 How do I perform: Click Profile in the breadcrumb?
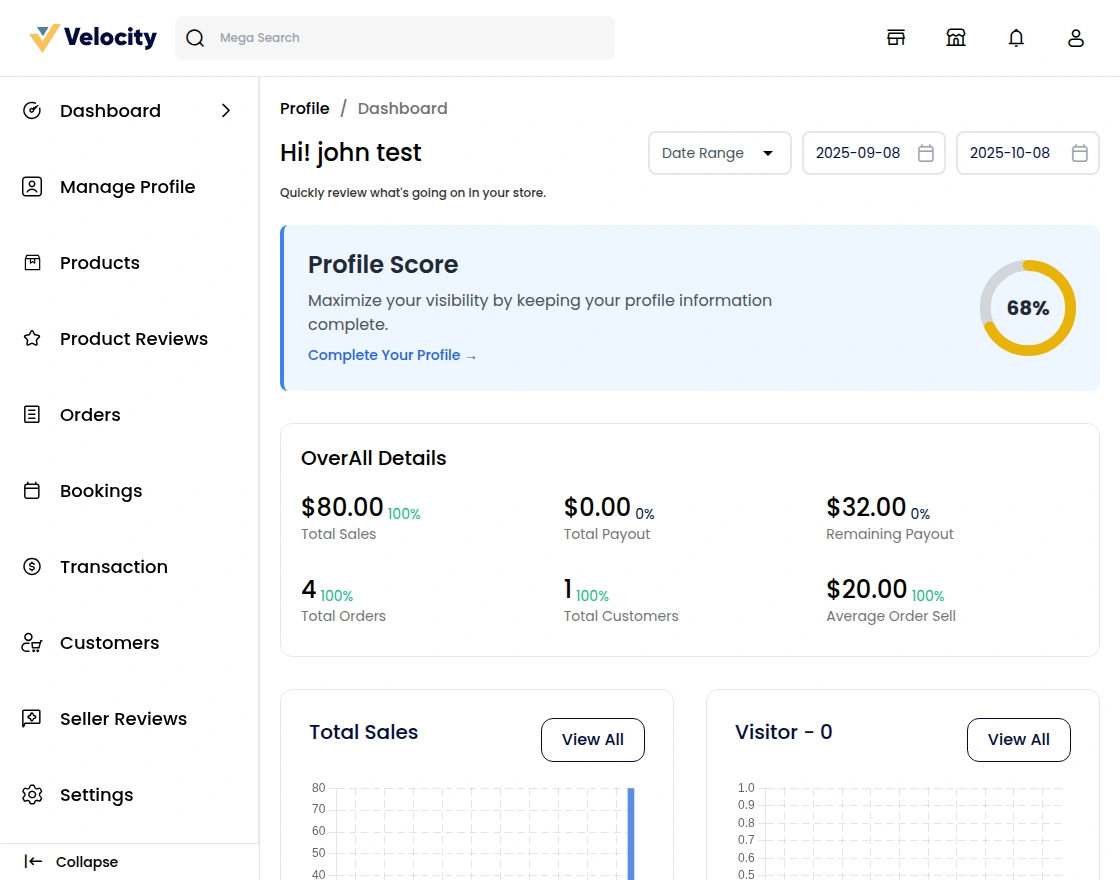pyautogui.click(x=304, y=108)
